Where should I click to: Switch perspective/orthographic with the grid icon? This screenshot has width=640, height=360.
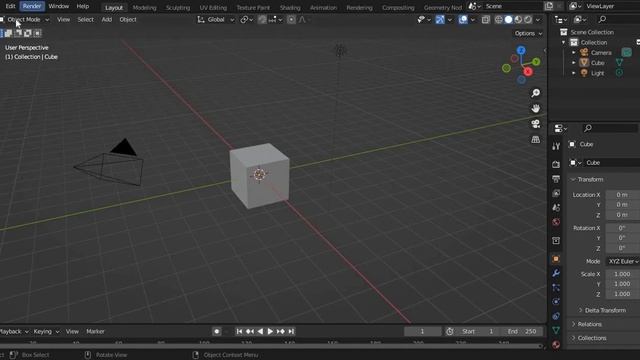(536, 139)
